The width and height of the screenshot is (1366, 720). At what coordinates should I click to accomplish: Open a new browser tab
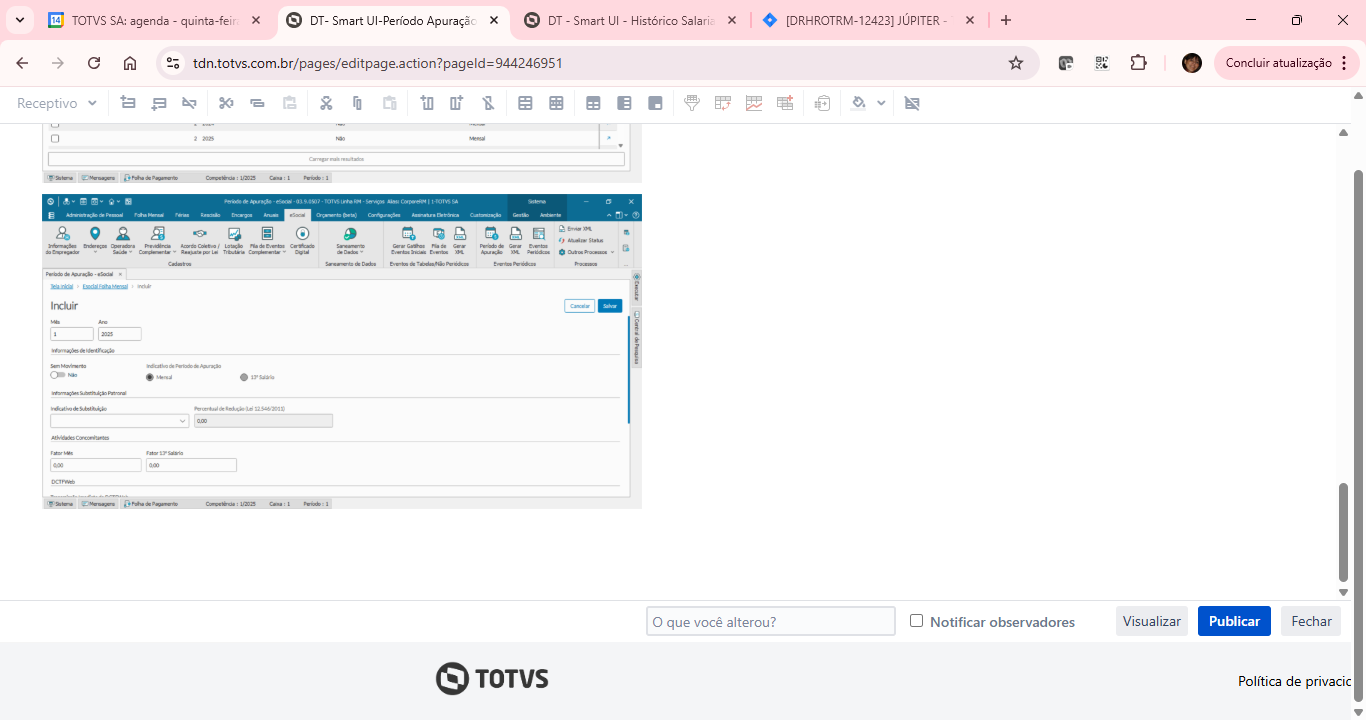point(1006,20)
